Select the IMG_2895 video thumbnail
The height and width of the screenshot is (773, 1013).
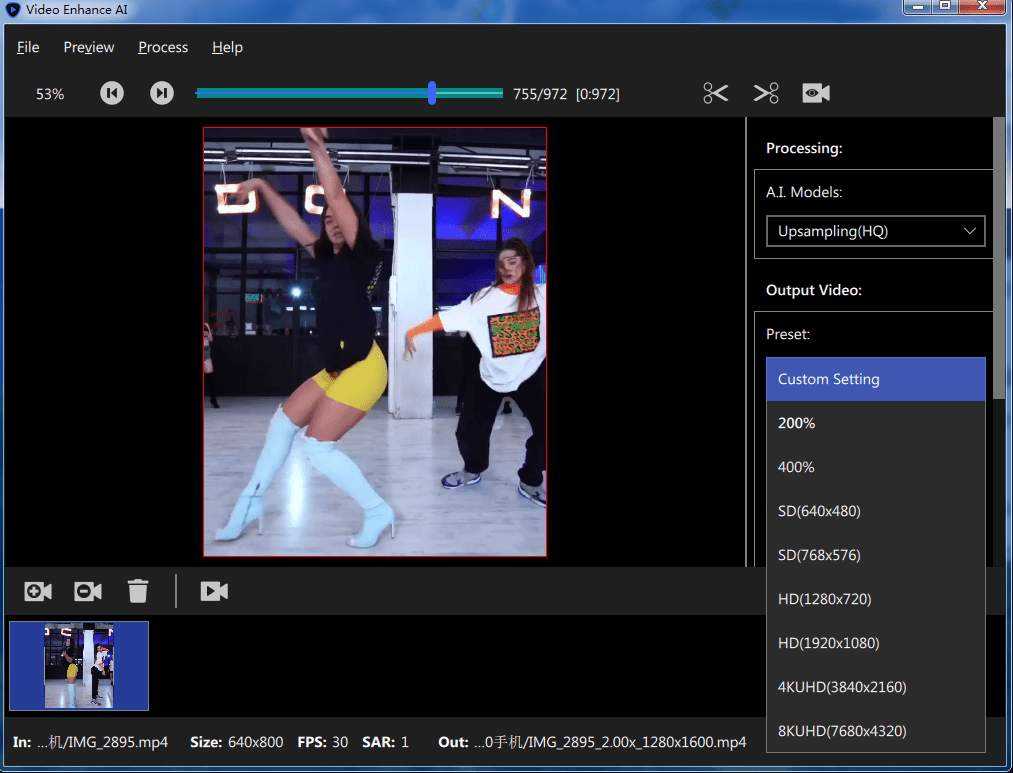pyautogui.click(x=79, y=666)
